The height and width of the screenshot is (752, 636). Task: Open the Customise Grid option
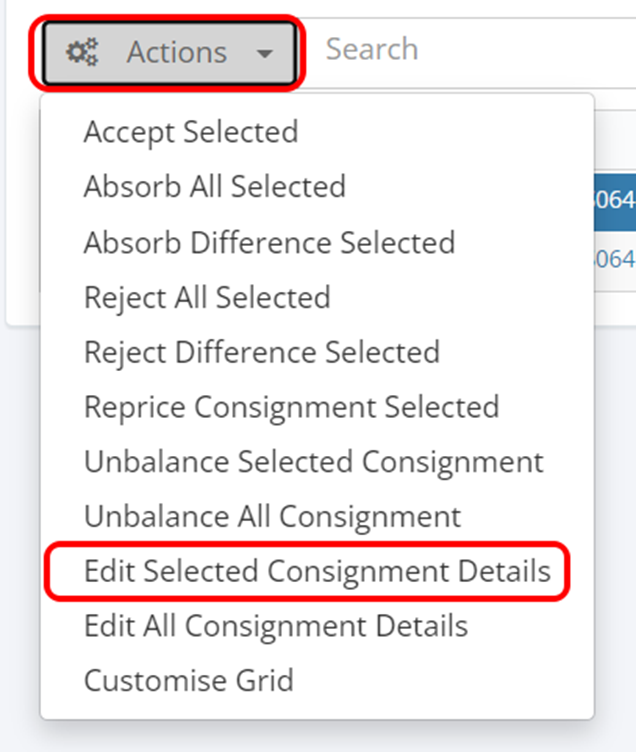coord(188,681)
